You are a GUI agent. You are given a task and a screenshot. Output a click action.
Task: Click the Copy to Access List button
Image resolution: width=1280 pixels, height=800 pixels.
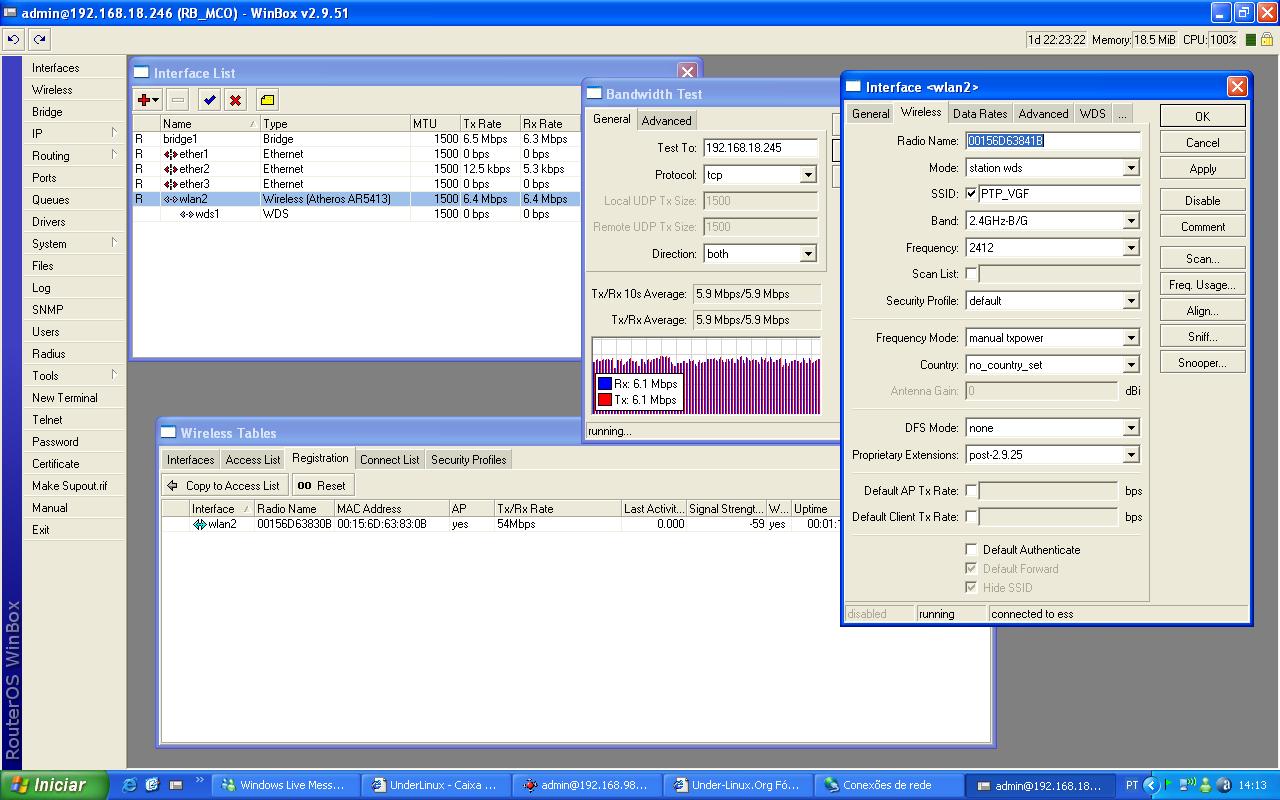pyautogui.click(x=225, y=485)
